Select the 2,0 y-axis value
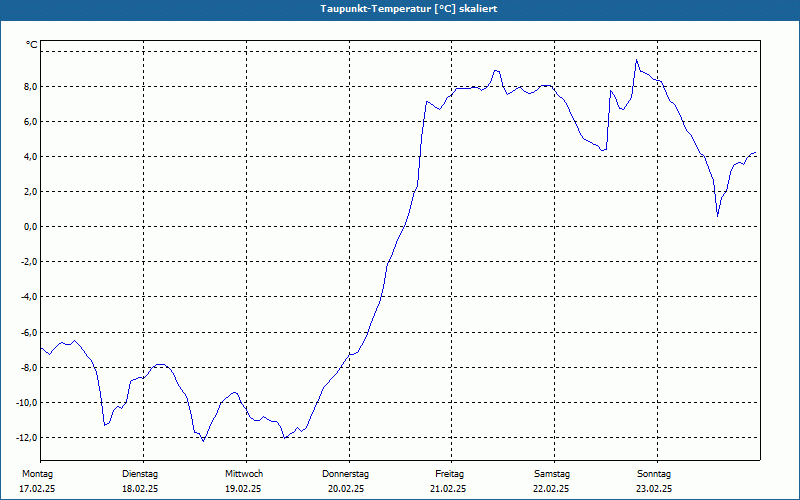This screenshot has height=500, width=800. click(x=30, y=192)
